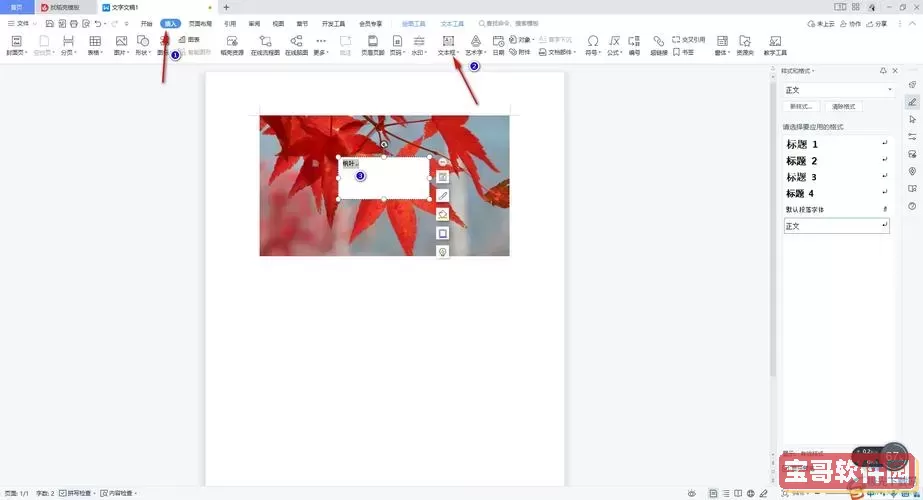The image size is (923, 500).
Task: Switch to reading view in status bar
Action: [738, 494]
